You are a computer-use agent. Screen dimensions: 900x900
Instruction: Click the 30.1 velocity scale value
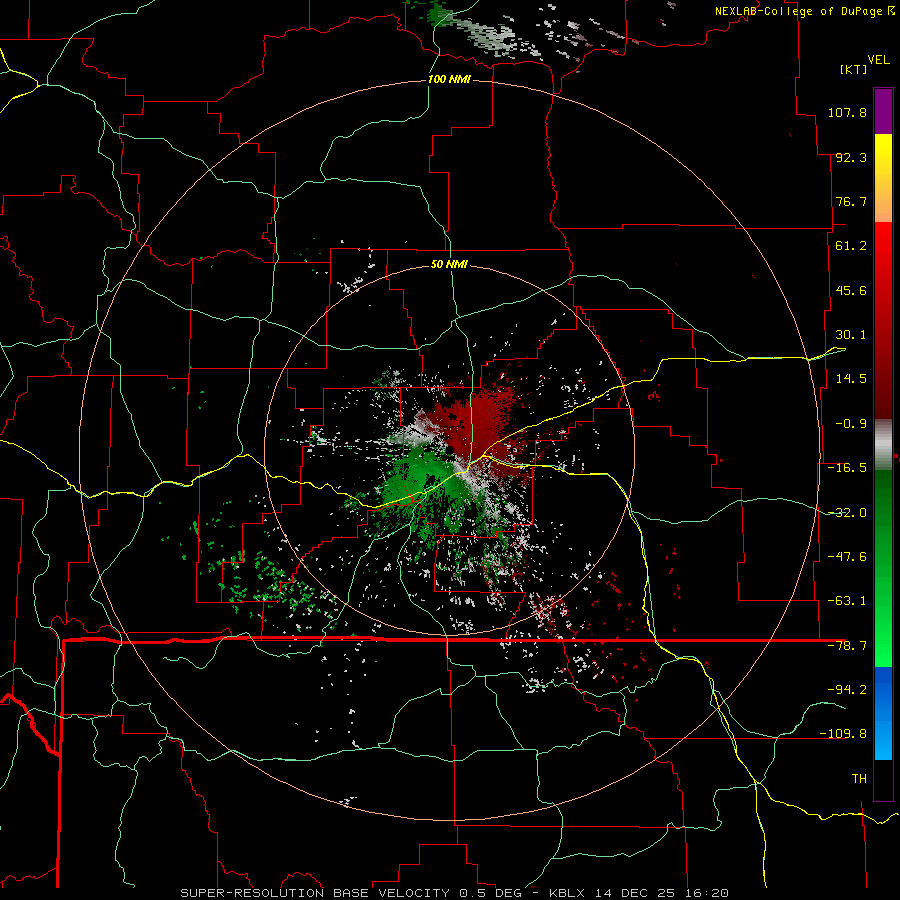851,335
